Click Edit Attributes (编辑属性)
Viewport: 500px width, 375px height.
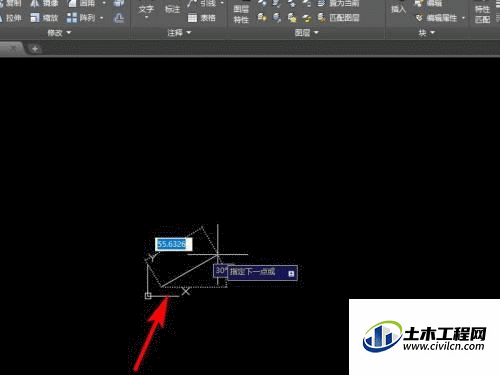coord(436,18)
